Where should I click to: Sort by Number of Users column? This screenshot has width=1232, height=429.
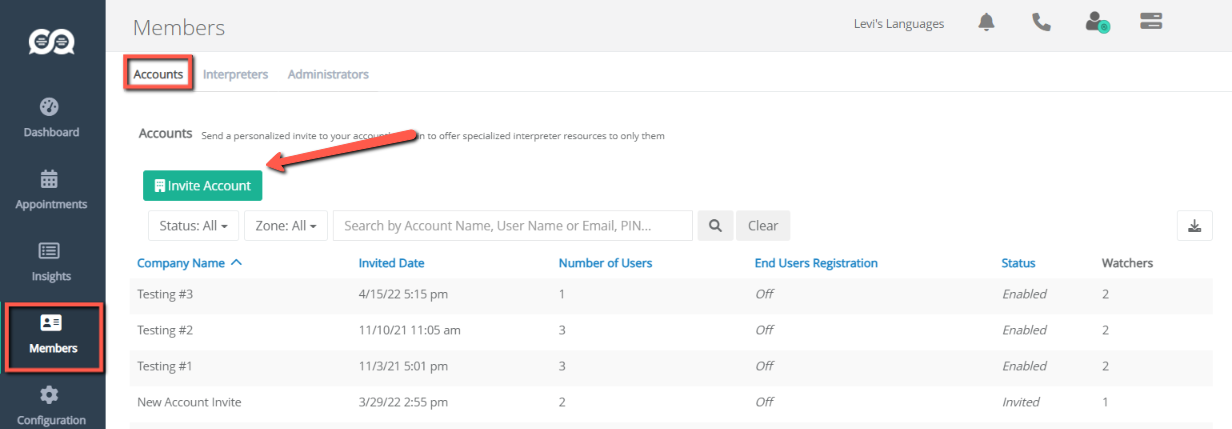tap(605, 263)
